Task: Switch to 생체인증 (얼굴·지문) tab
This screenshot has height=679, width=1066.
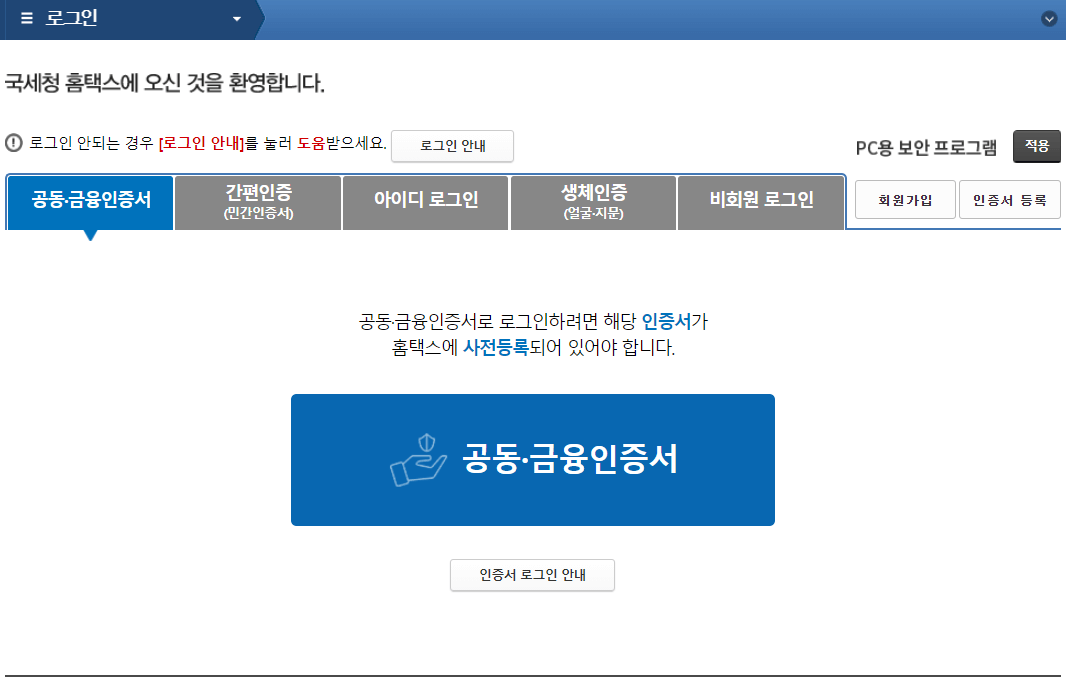Action: point(594,203)
